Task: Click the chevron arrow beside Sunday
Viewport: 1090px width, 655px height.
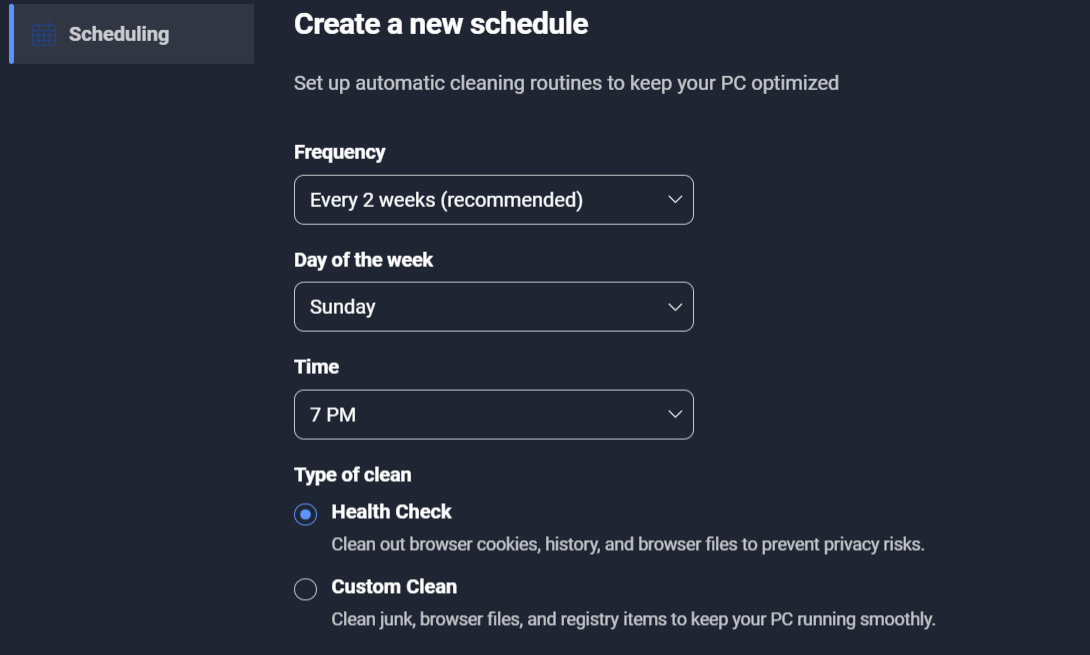Action: click(674, 307)
